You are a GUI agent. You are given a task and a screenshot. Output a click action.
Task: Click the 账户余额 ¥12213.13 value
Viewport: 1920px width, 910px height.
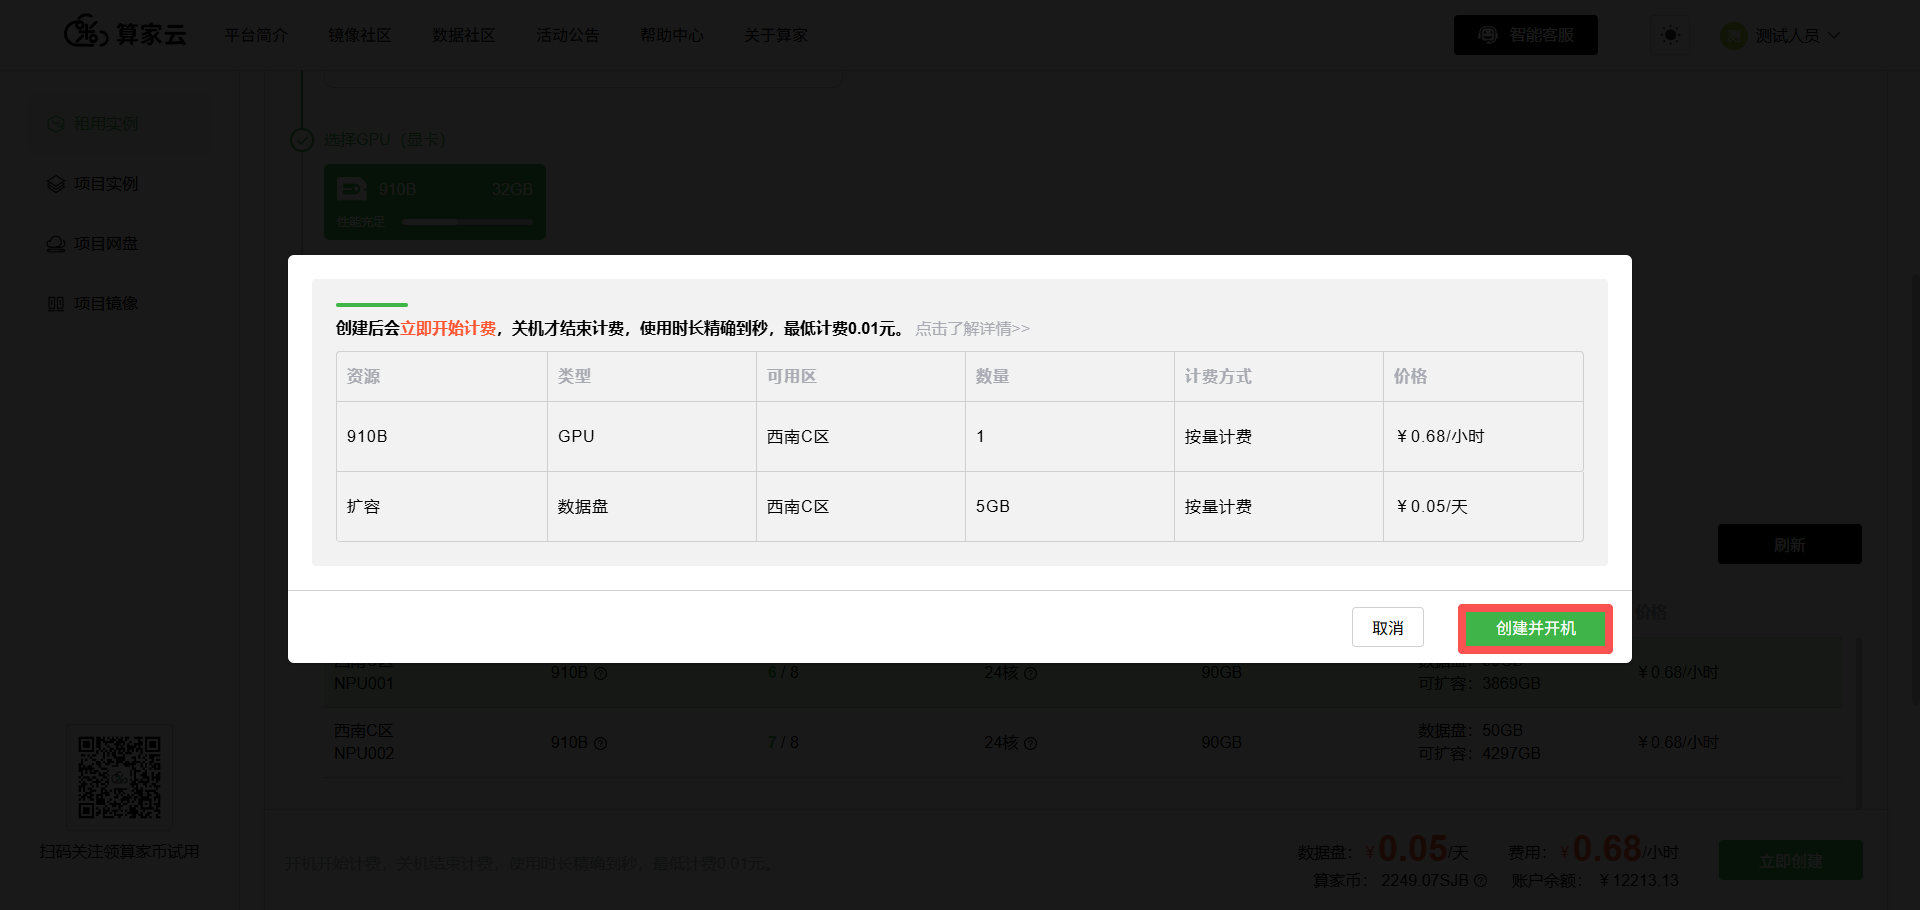point(1639,880)
